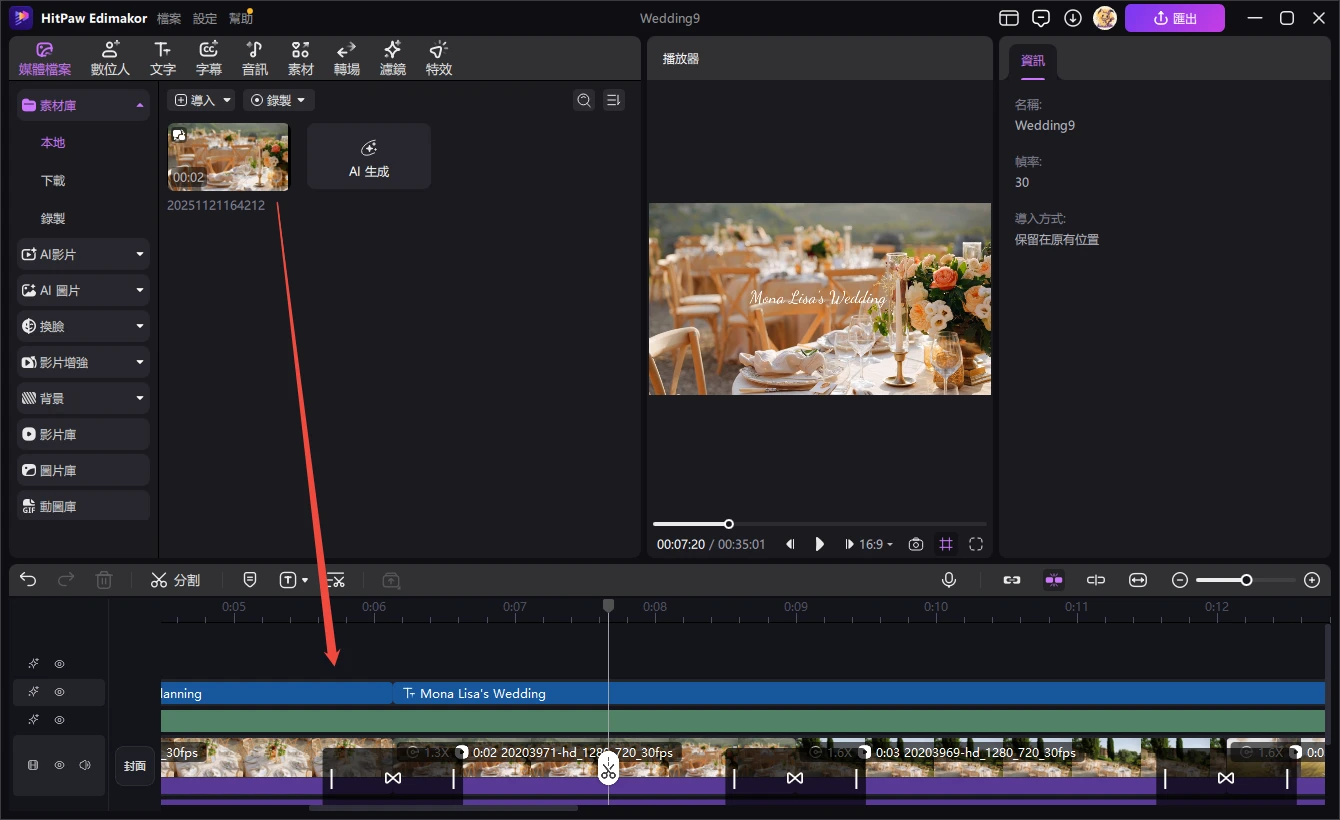The width and height of the screenshot is (1340, 820).
Task: Toggle the grid overlay in the player
Action: click(945, 544)
